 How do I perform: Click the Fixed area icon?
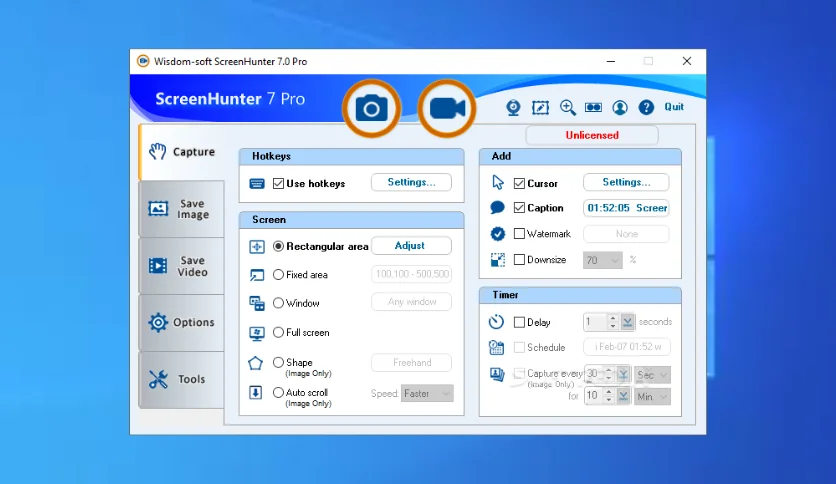click(256, 275)
